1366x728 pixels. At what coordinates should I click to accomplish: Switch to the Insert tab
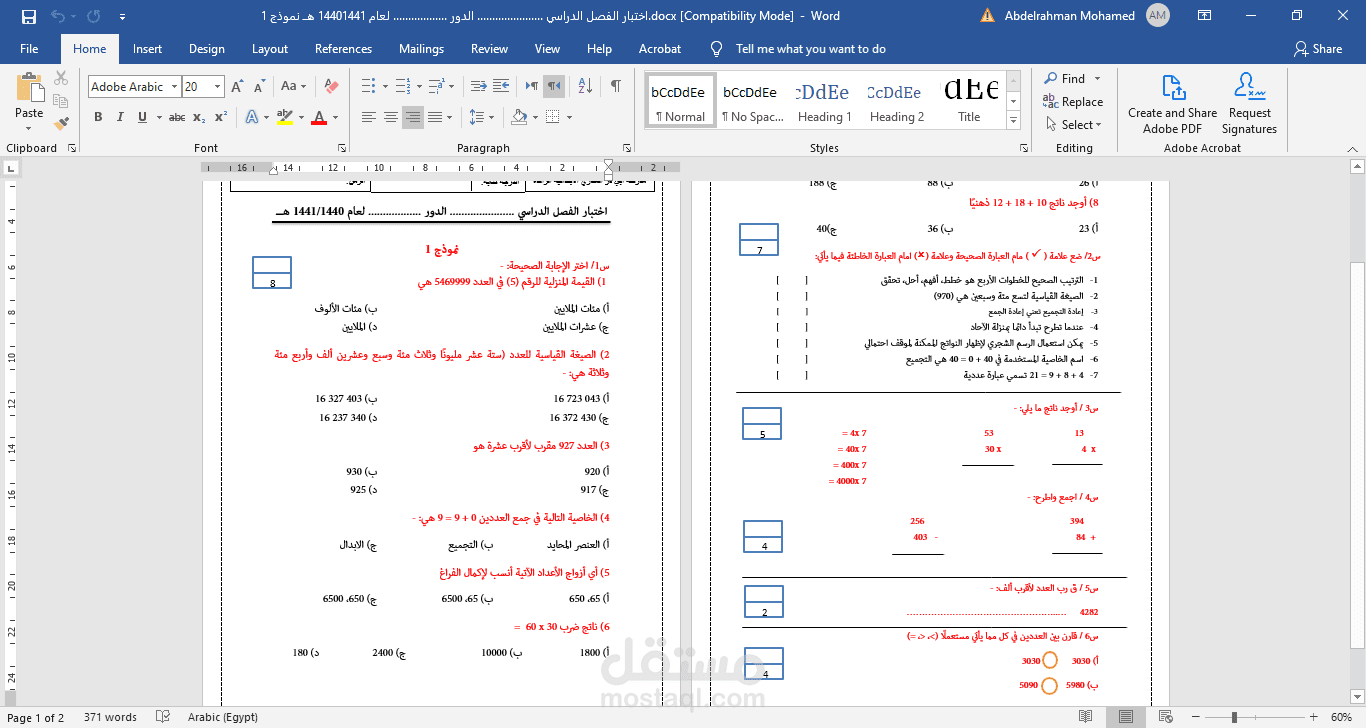click(x=147, y=48)
